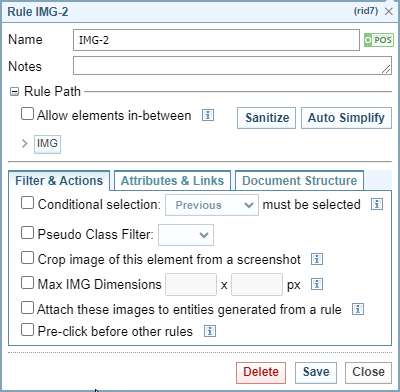Image resolution: width=400 pixels, height=392 pixels.
Task: Show info for Max IMG Dimensions
Action: click(x=317, y=284)
